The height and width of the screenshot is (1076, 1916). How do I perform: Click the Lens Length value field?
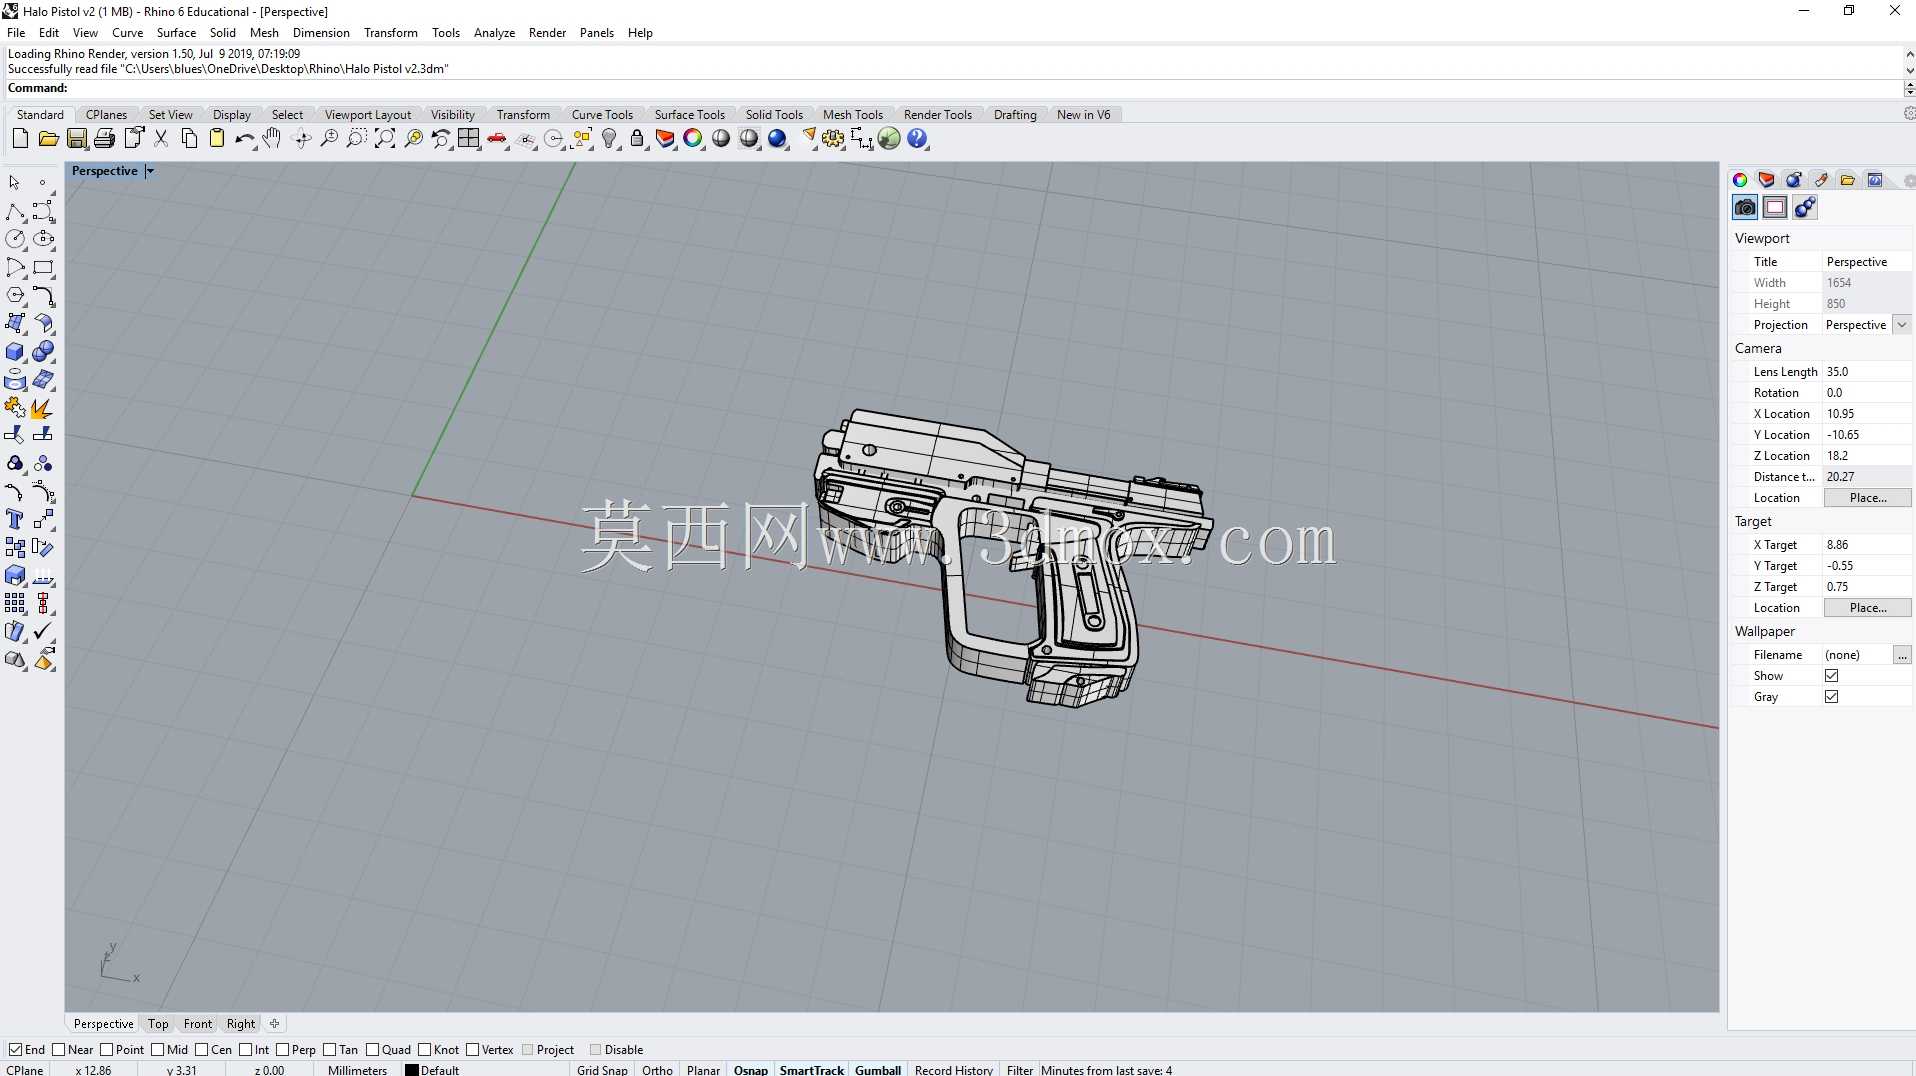point(1867,372)
